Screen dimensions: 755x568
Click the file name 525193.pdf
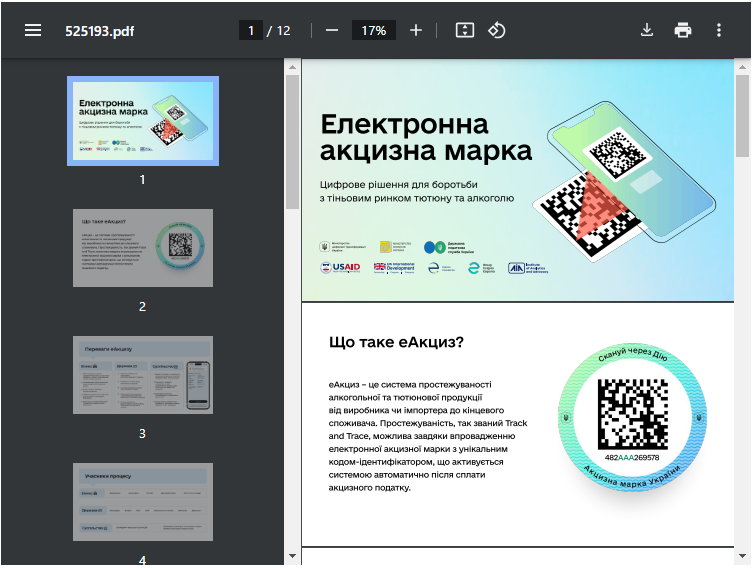pos(100,31)
